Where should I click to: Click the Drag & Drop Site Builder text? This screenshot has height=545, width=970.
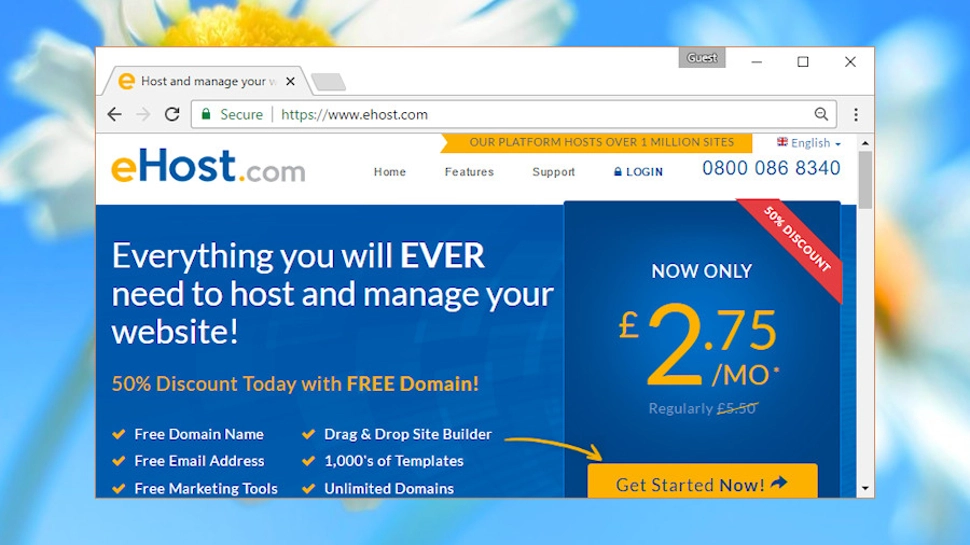(408, 434)
